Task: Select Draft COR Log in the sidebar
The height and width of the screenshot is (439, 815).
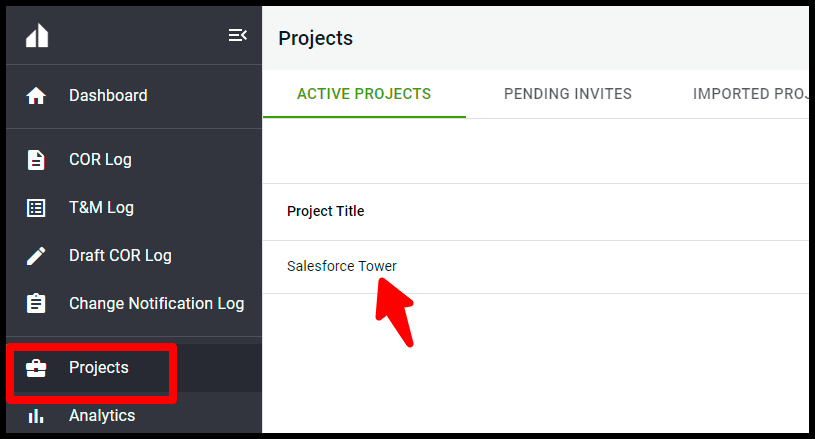Action: [120, 256]
